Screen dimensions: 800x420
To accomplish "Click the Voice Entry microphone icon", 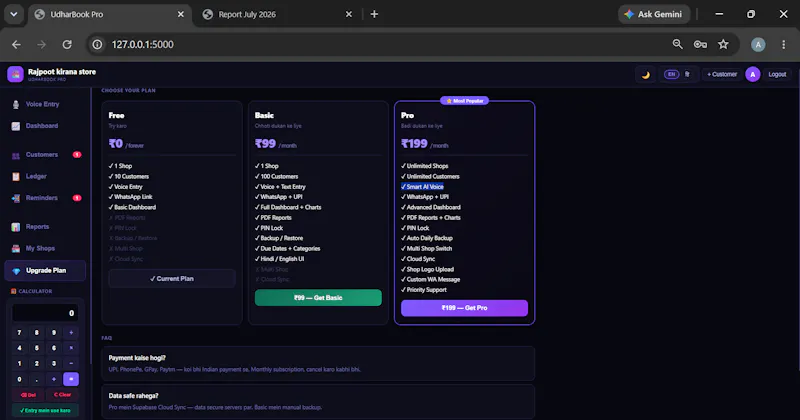I will tap(16, 105).
